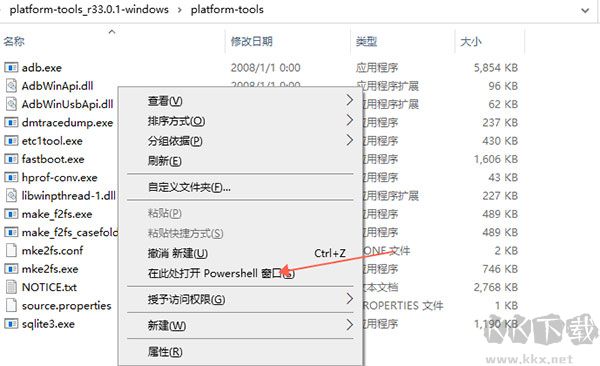Select the dmtracedump.exe file name
Viewport: 600px width, 366px height.
(67, 123)
